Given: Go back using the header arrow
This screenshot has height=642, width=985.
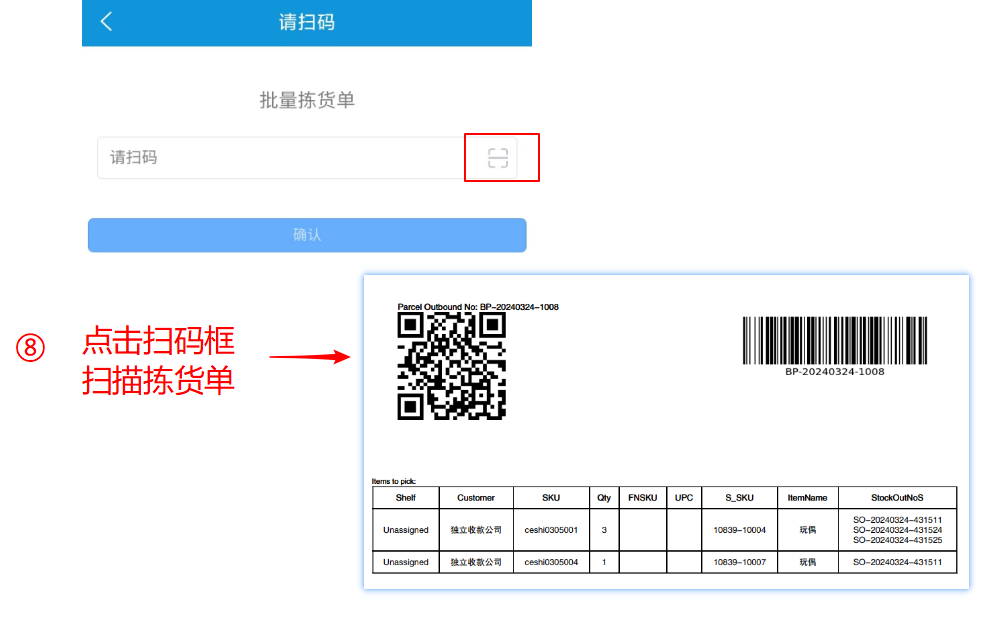Looking at the screenshot, I should click(106, 21).
